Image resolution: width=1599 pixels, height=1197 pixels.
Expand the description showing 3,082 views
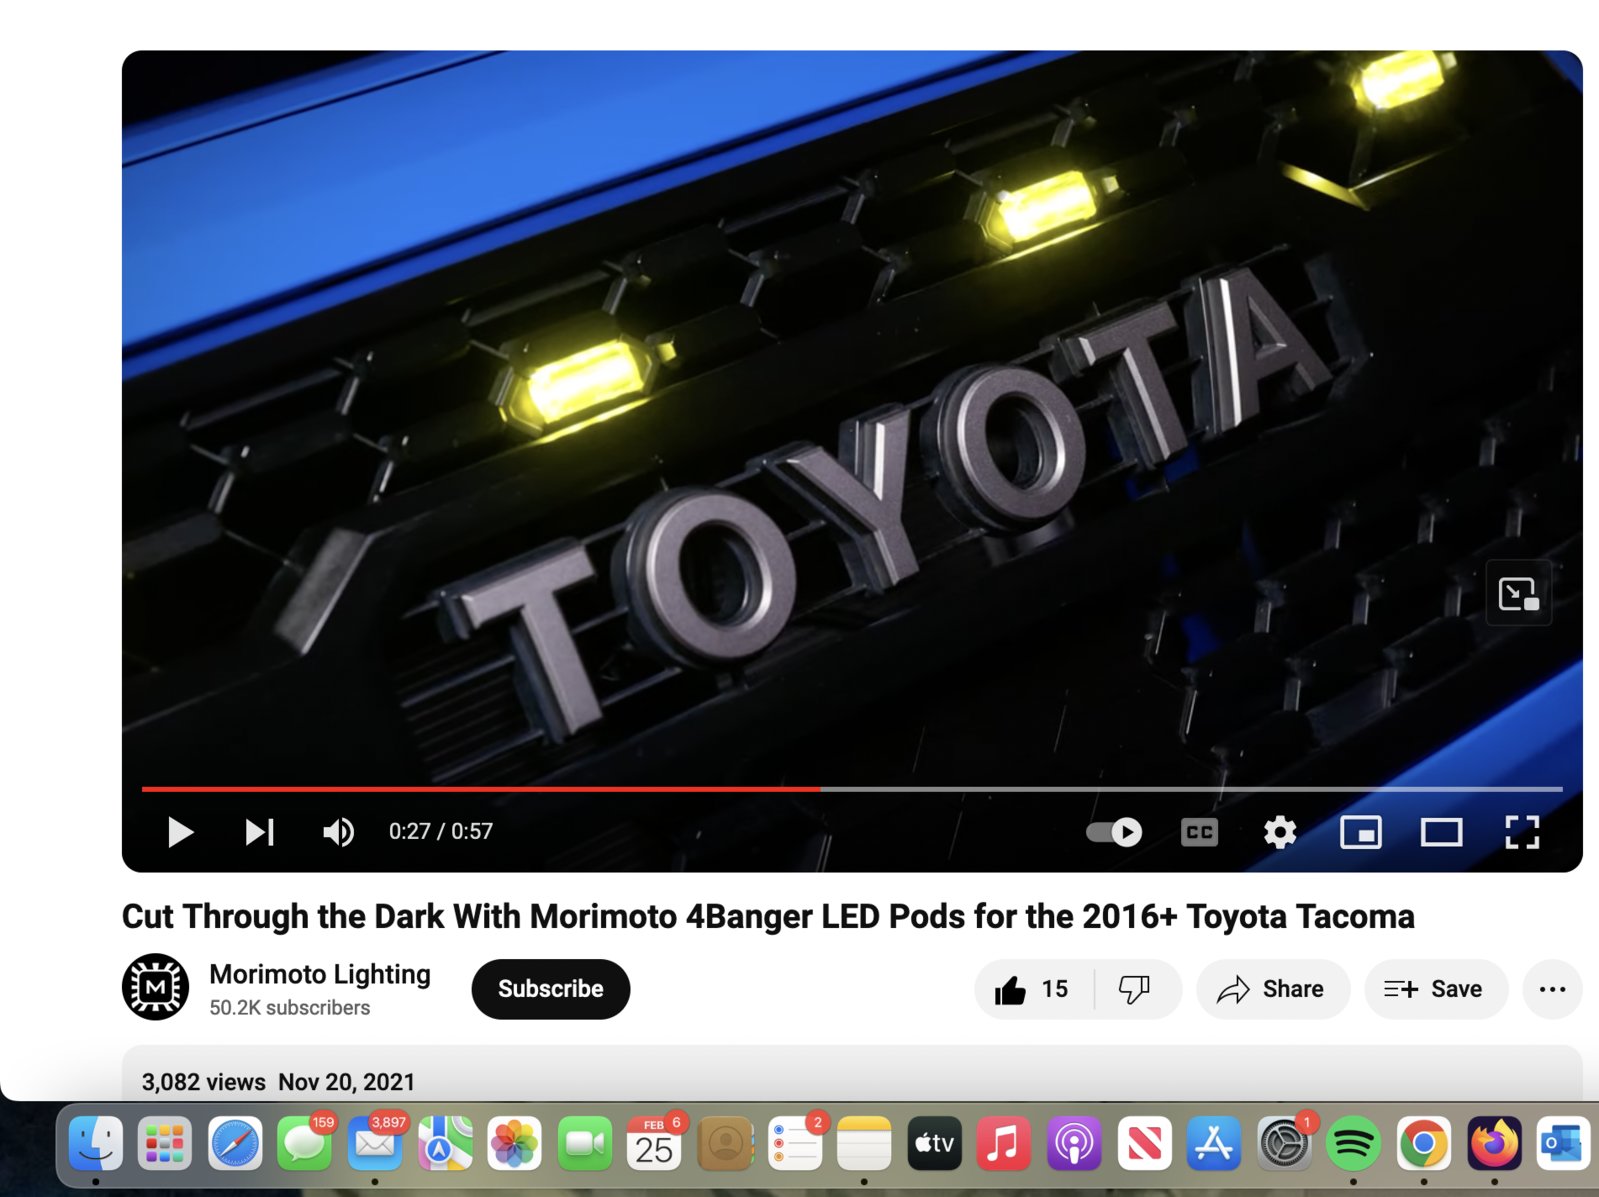point(852,1074)
